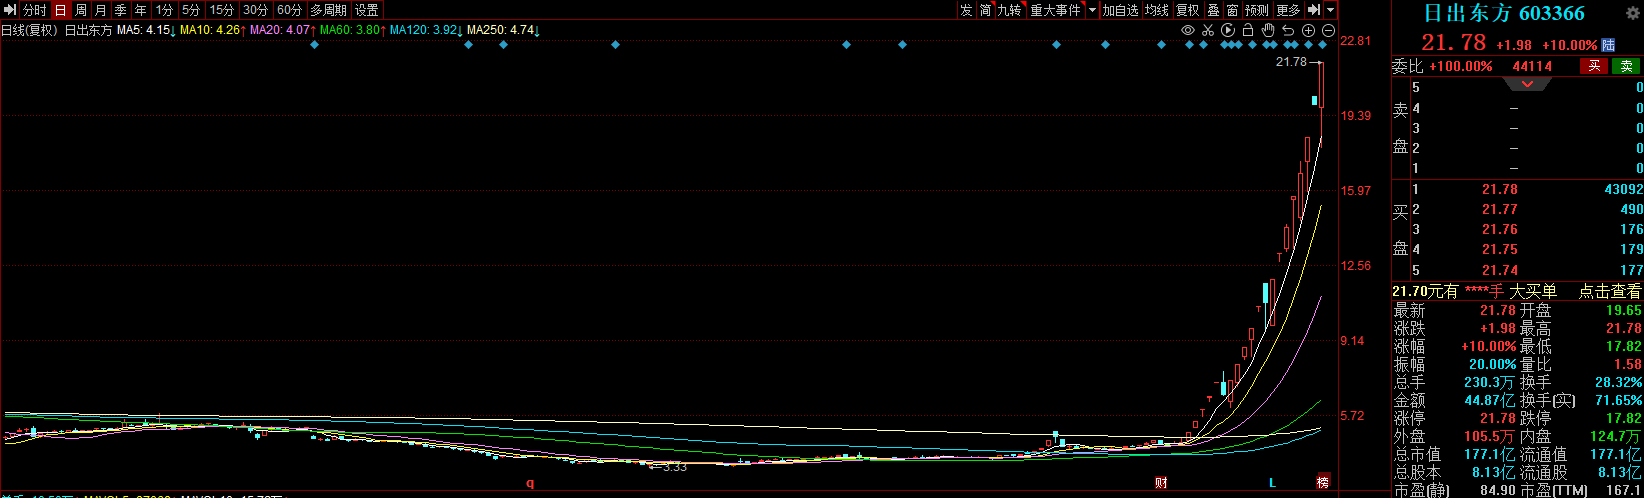Click the green 卖 sell button
The image size is (1644, 498).
1626,66
